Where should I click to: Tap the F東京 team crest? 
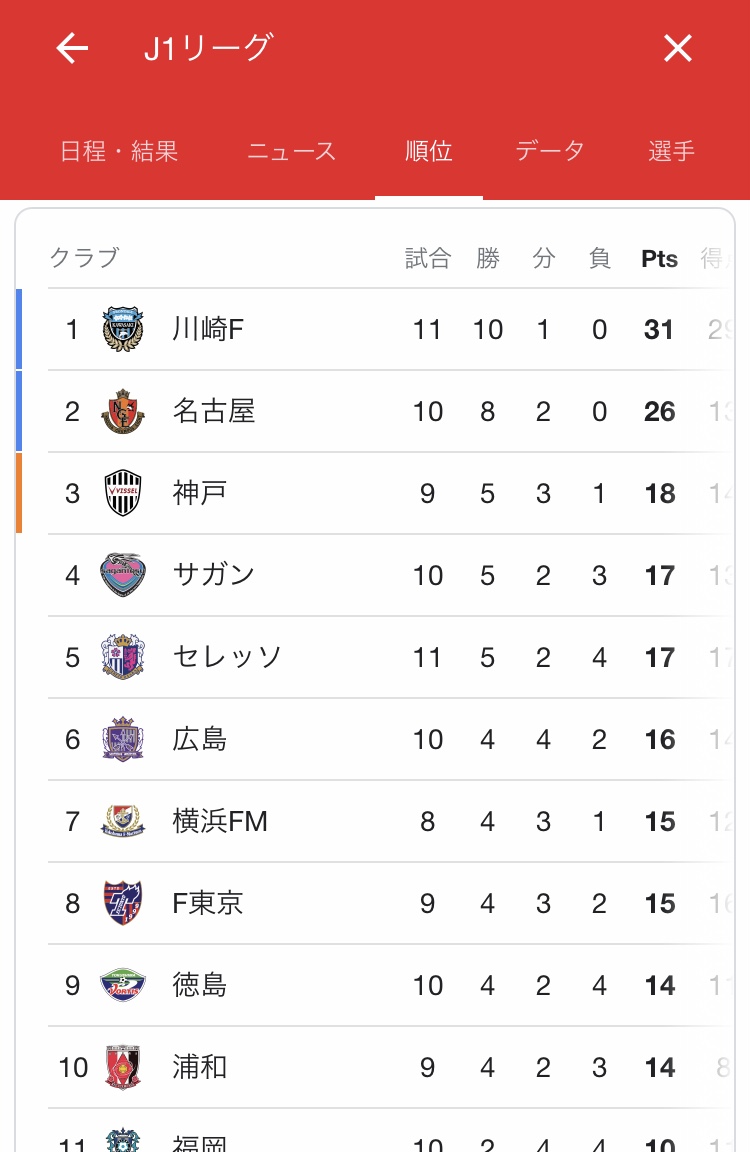point(123,904)
